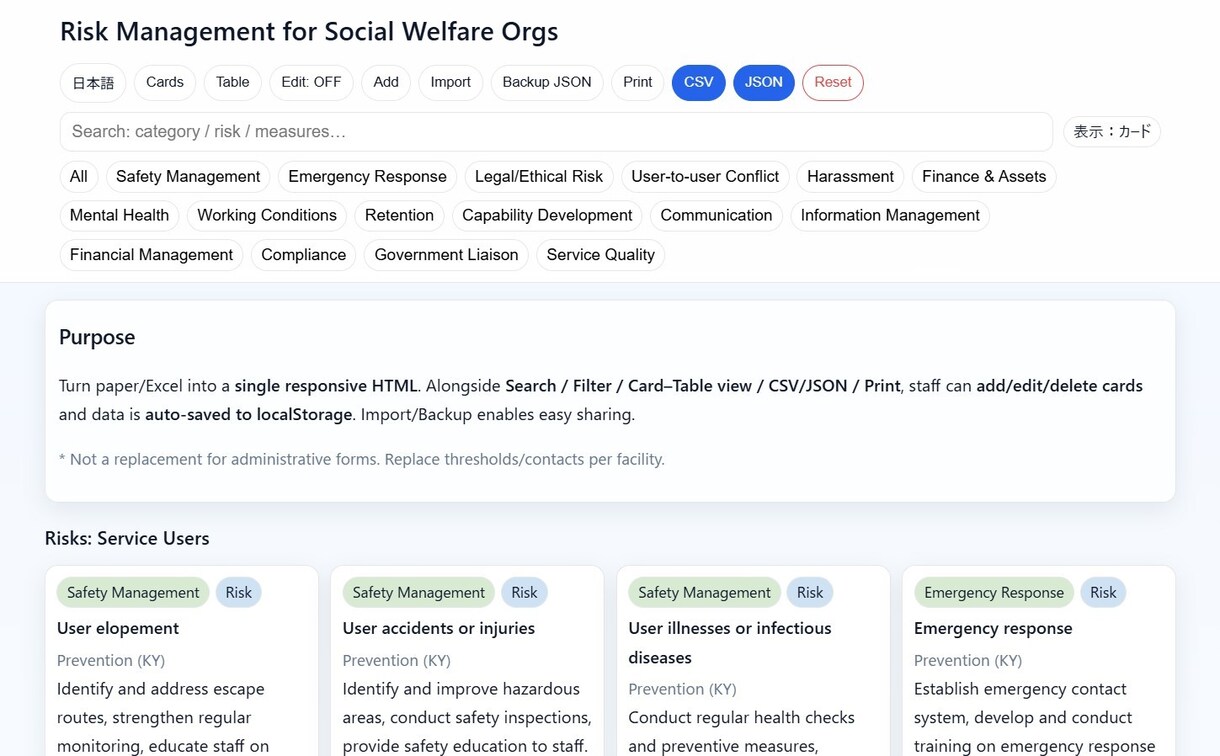Screen dimensions: 1220x756
Task: Filter by Capability Development
Action: click(547, 216)
